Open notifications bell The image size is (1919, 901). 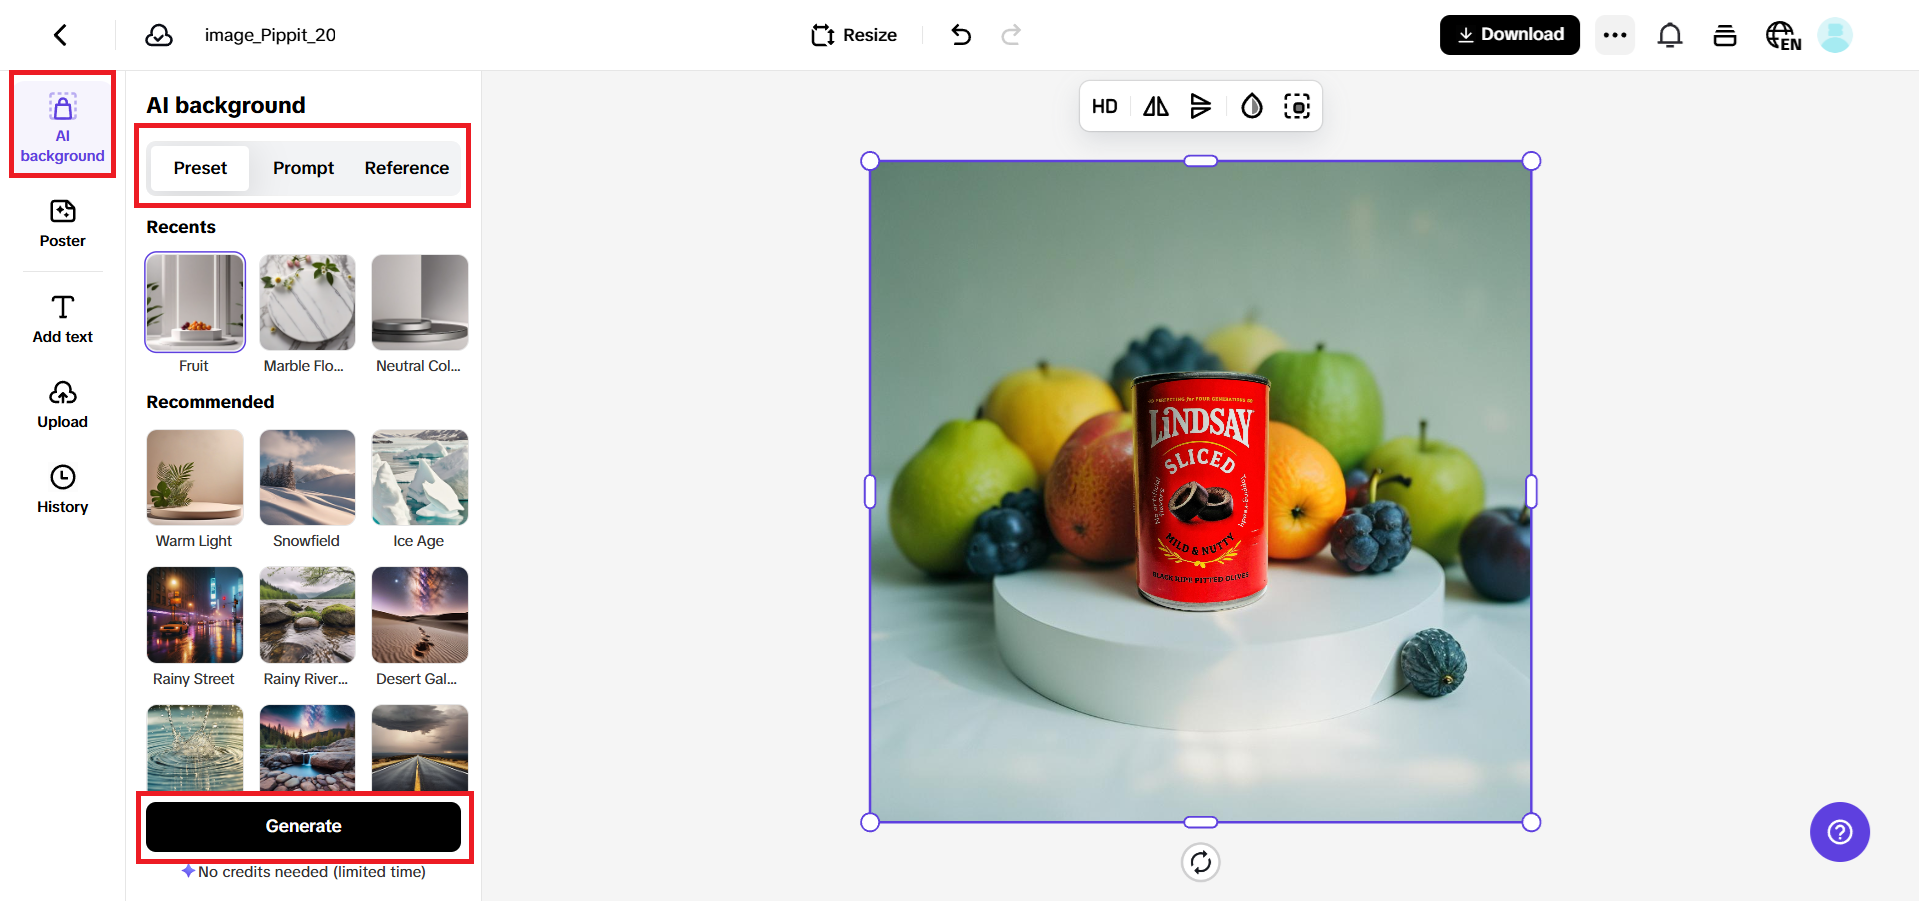pyautogui.click(x=1669, y=34)
